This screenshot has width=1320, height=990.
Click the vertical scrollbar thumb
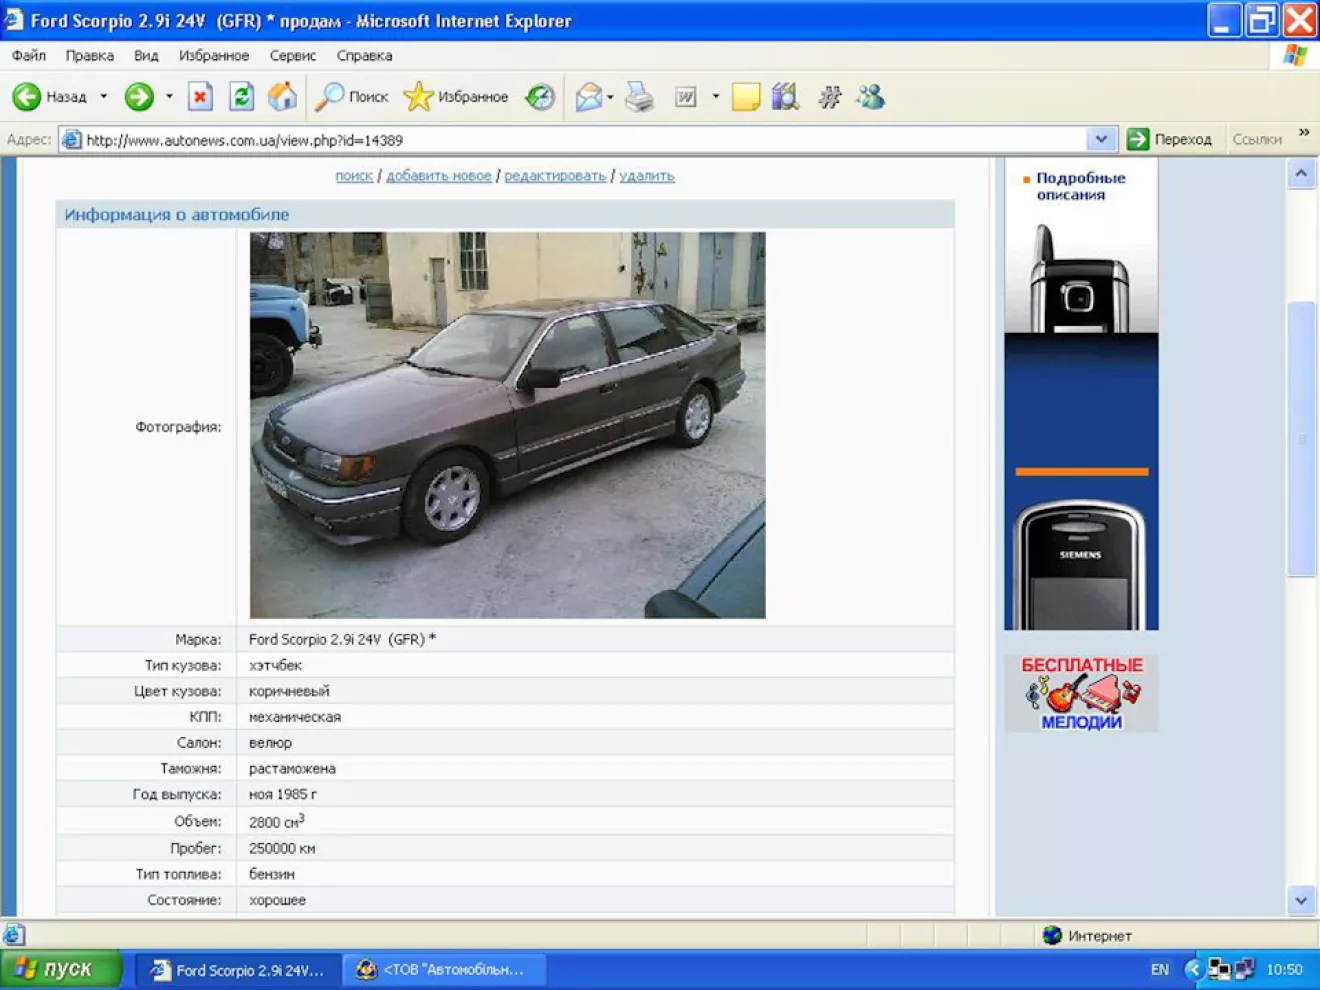[1301, 438]
